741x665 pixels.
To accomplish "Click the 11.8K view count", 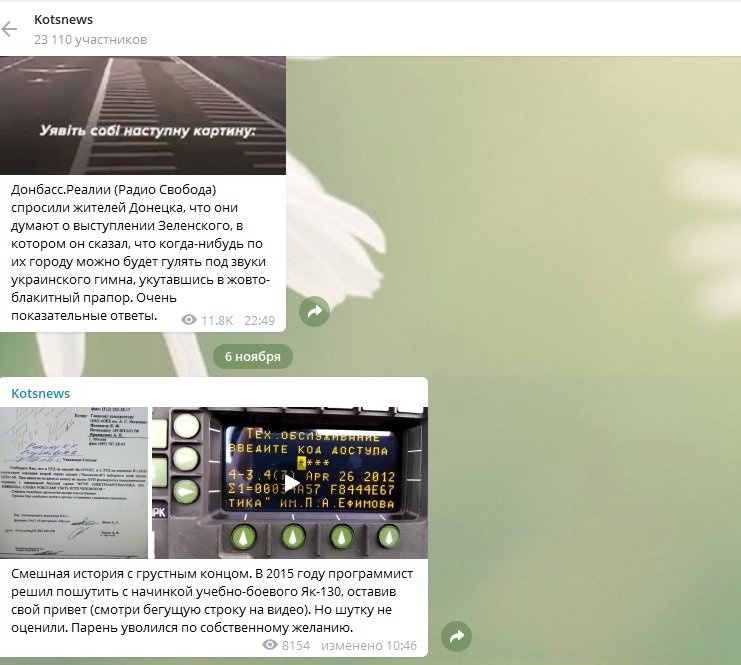I will pyautogui.click(x=217, y=320).
